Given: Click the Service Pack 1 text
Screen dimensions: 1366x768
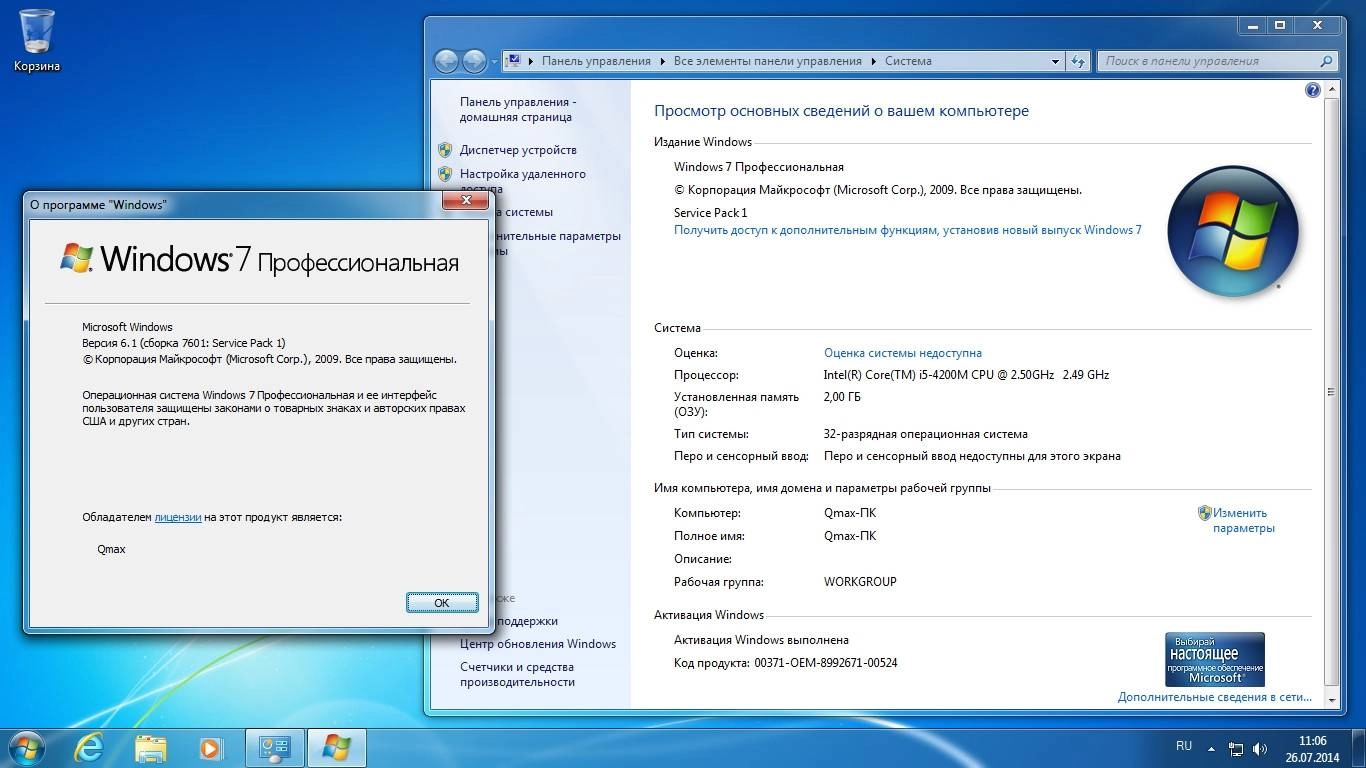Looking at the screenshot, I should point(710,212).
